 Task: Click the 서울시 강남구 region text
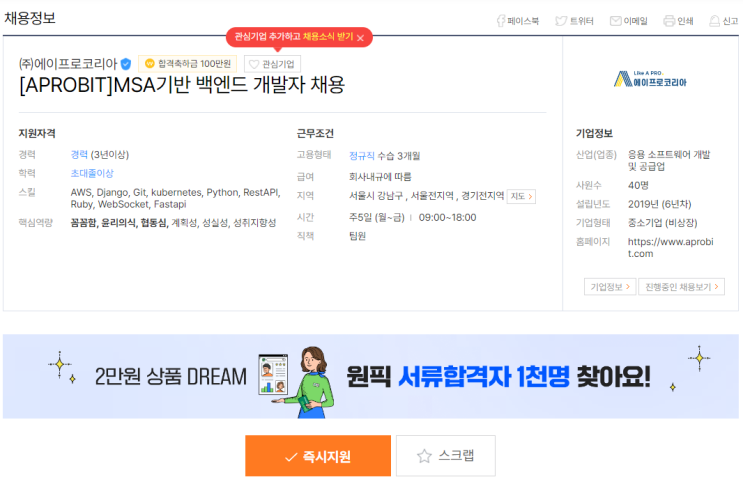click(x=376, y=196)
